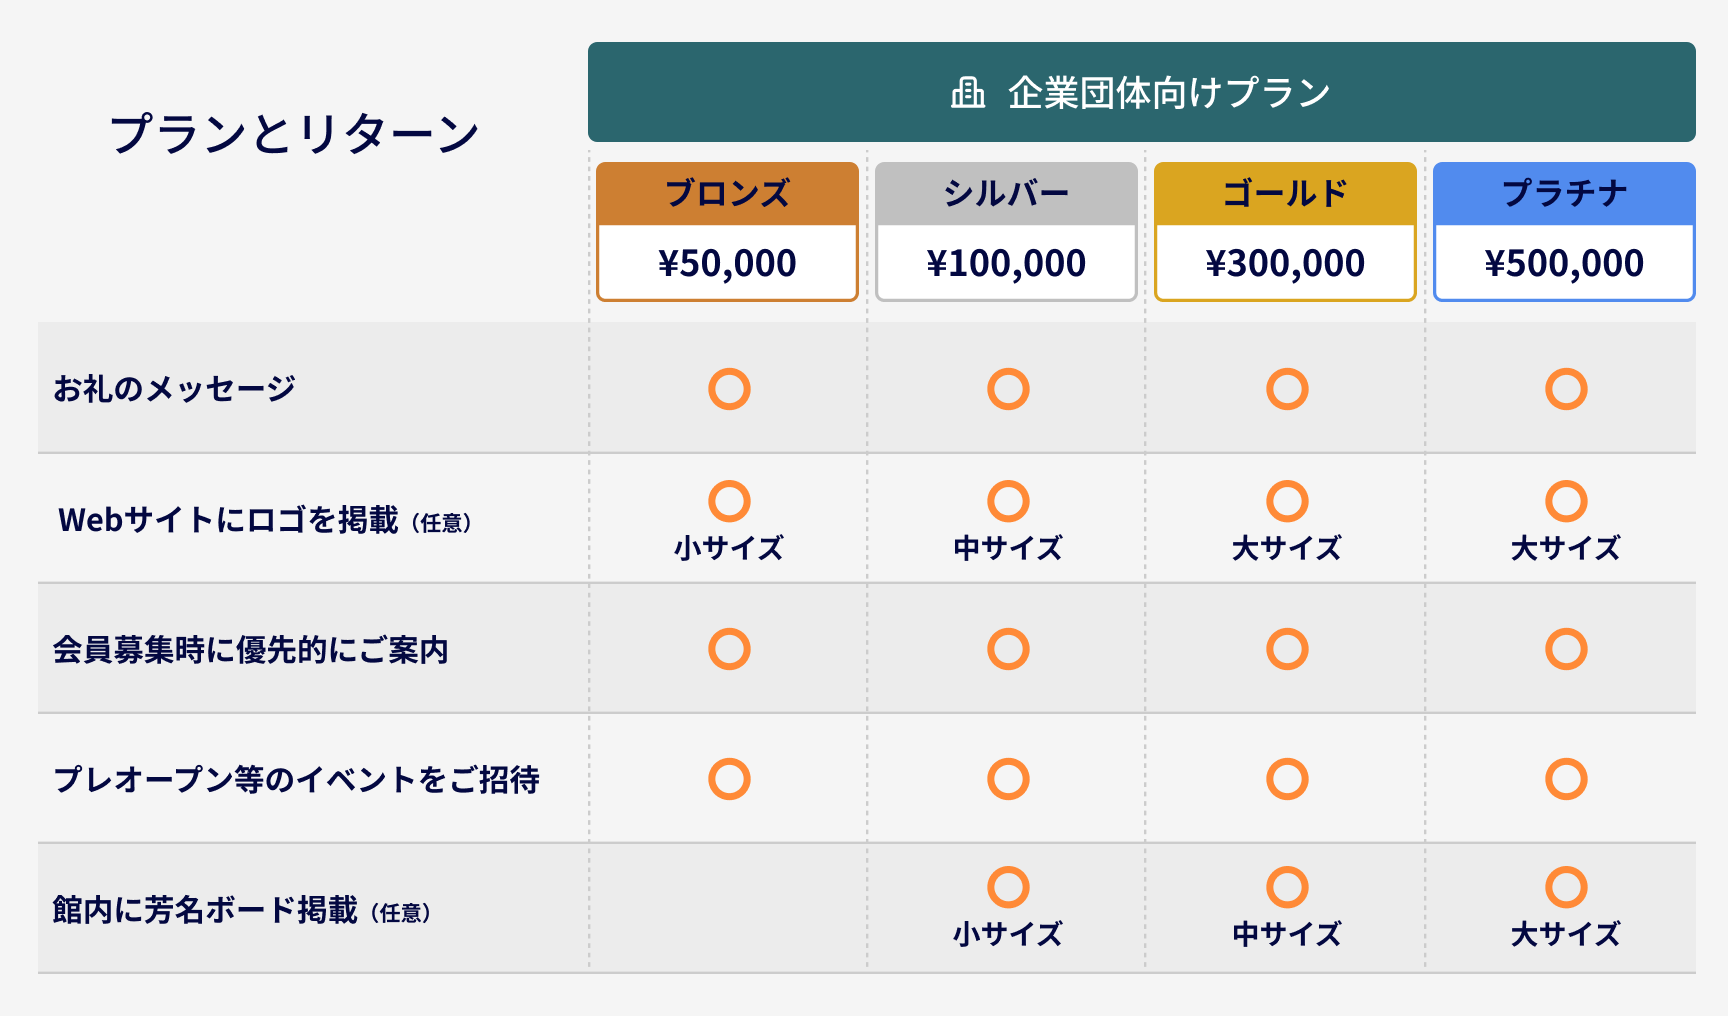The width and height of the screenshot is (1728, 1016).
Task: Click the ¥500,000 price box
Action: pyautogui.click(x=1564, y=263)
